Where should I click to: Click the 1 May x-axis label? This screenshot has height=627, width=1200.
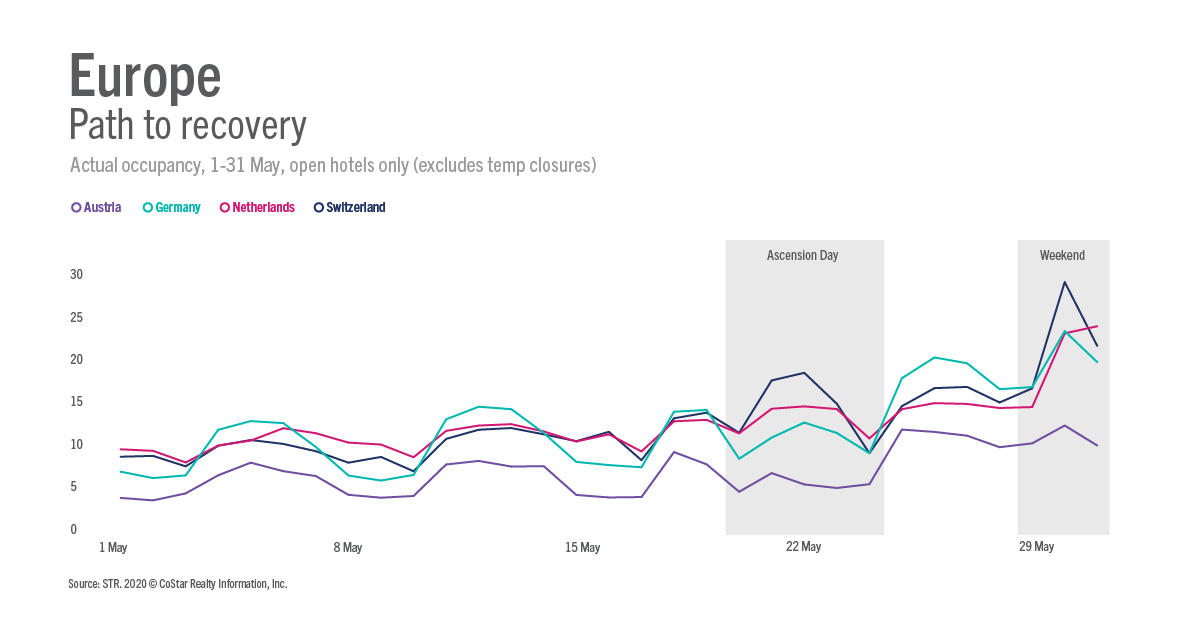113,548
